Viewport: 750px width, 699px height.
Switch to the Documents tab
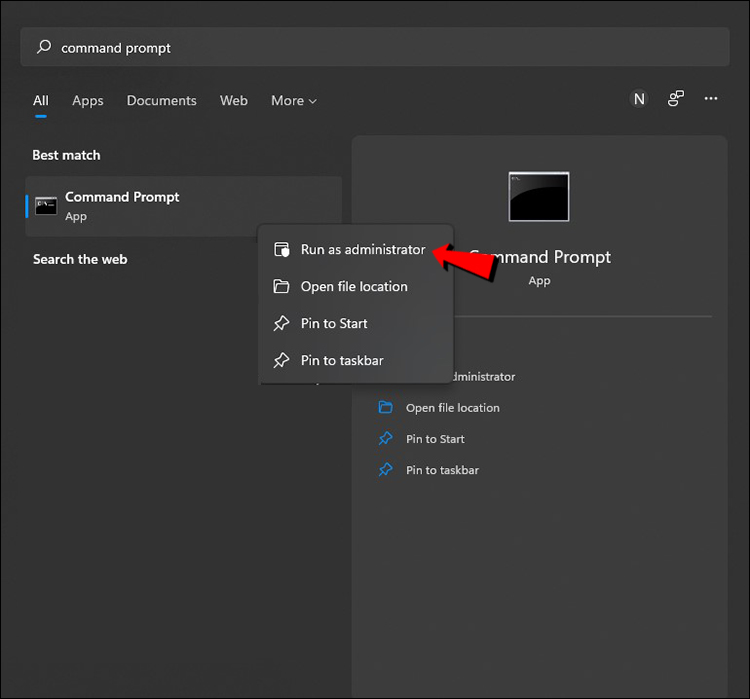(x=162, y=100)
